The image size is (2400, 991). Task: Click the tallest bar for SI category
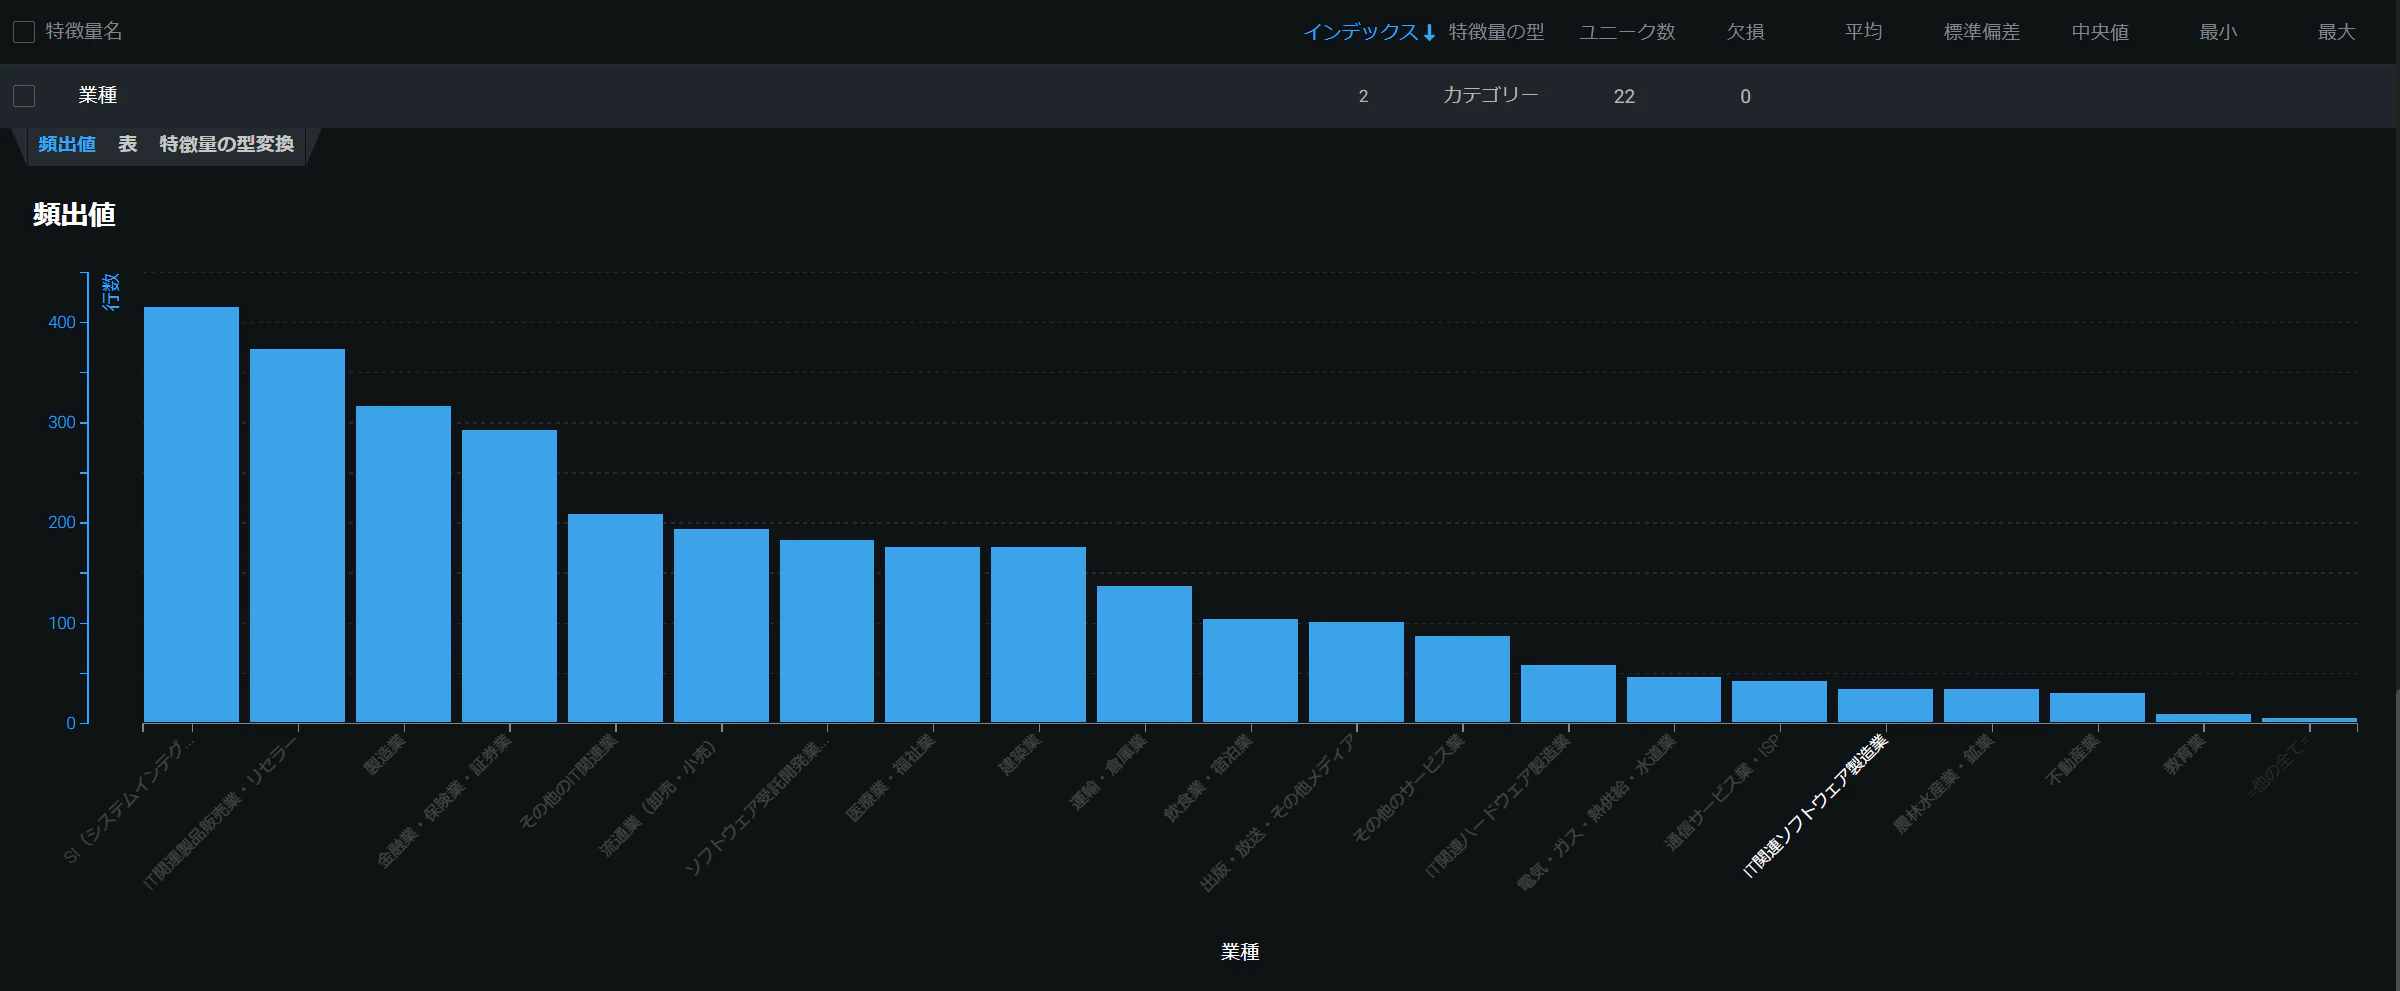point(191,514)
